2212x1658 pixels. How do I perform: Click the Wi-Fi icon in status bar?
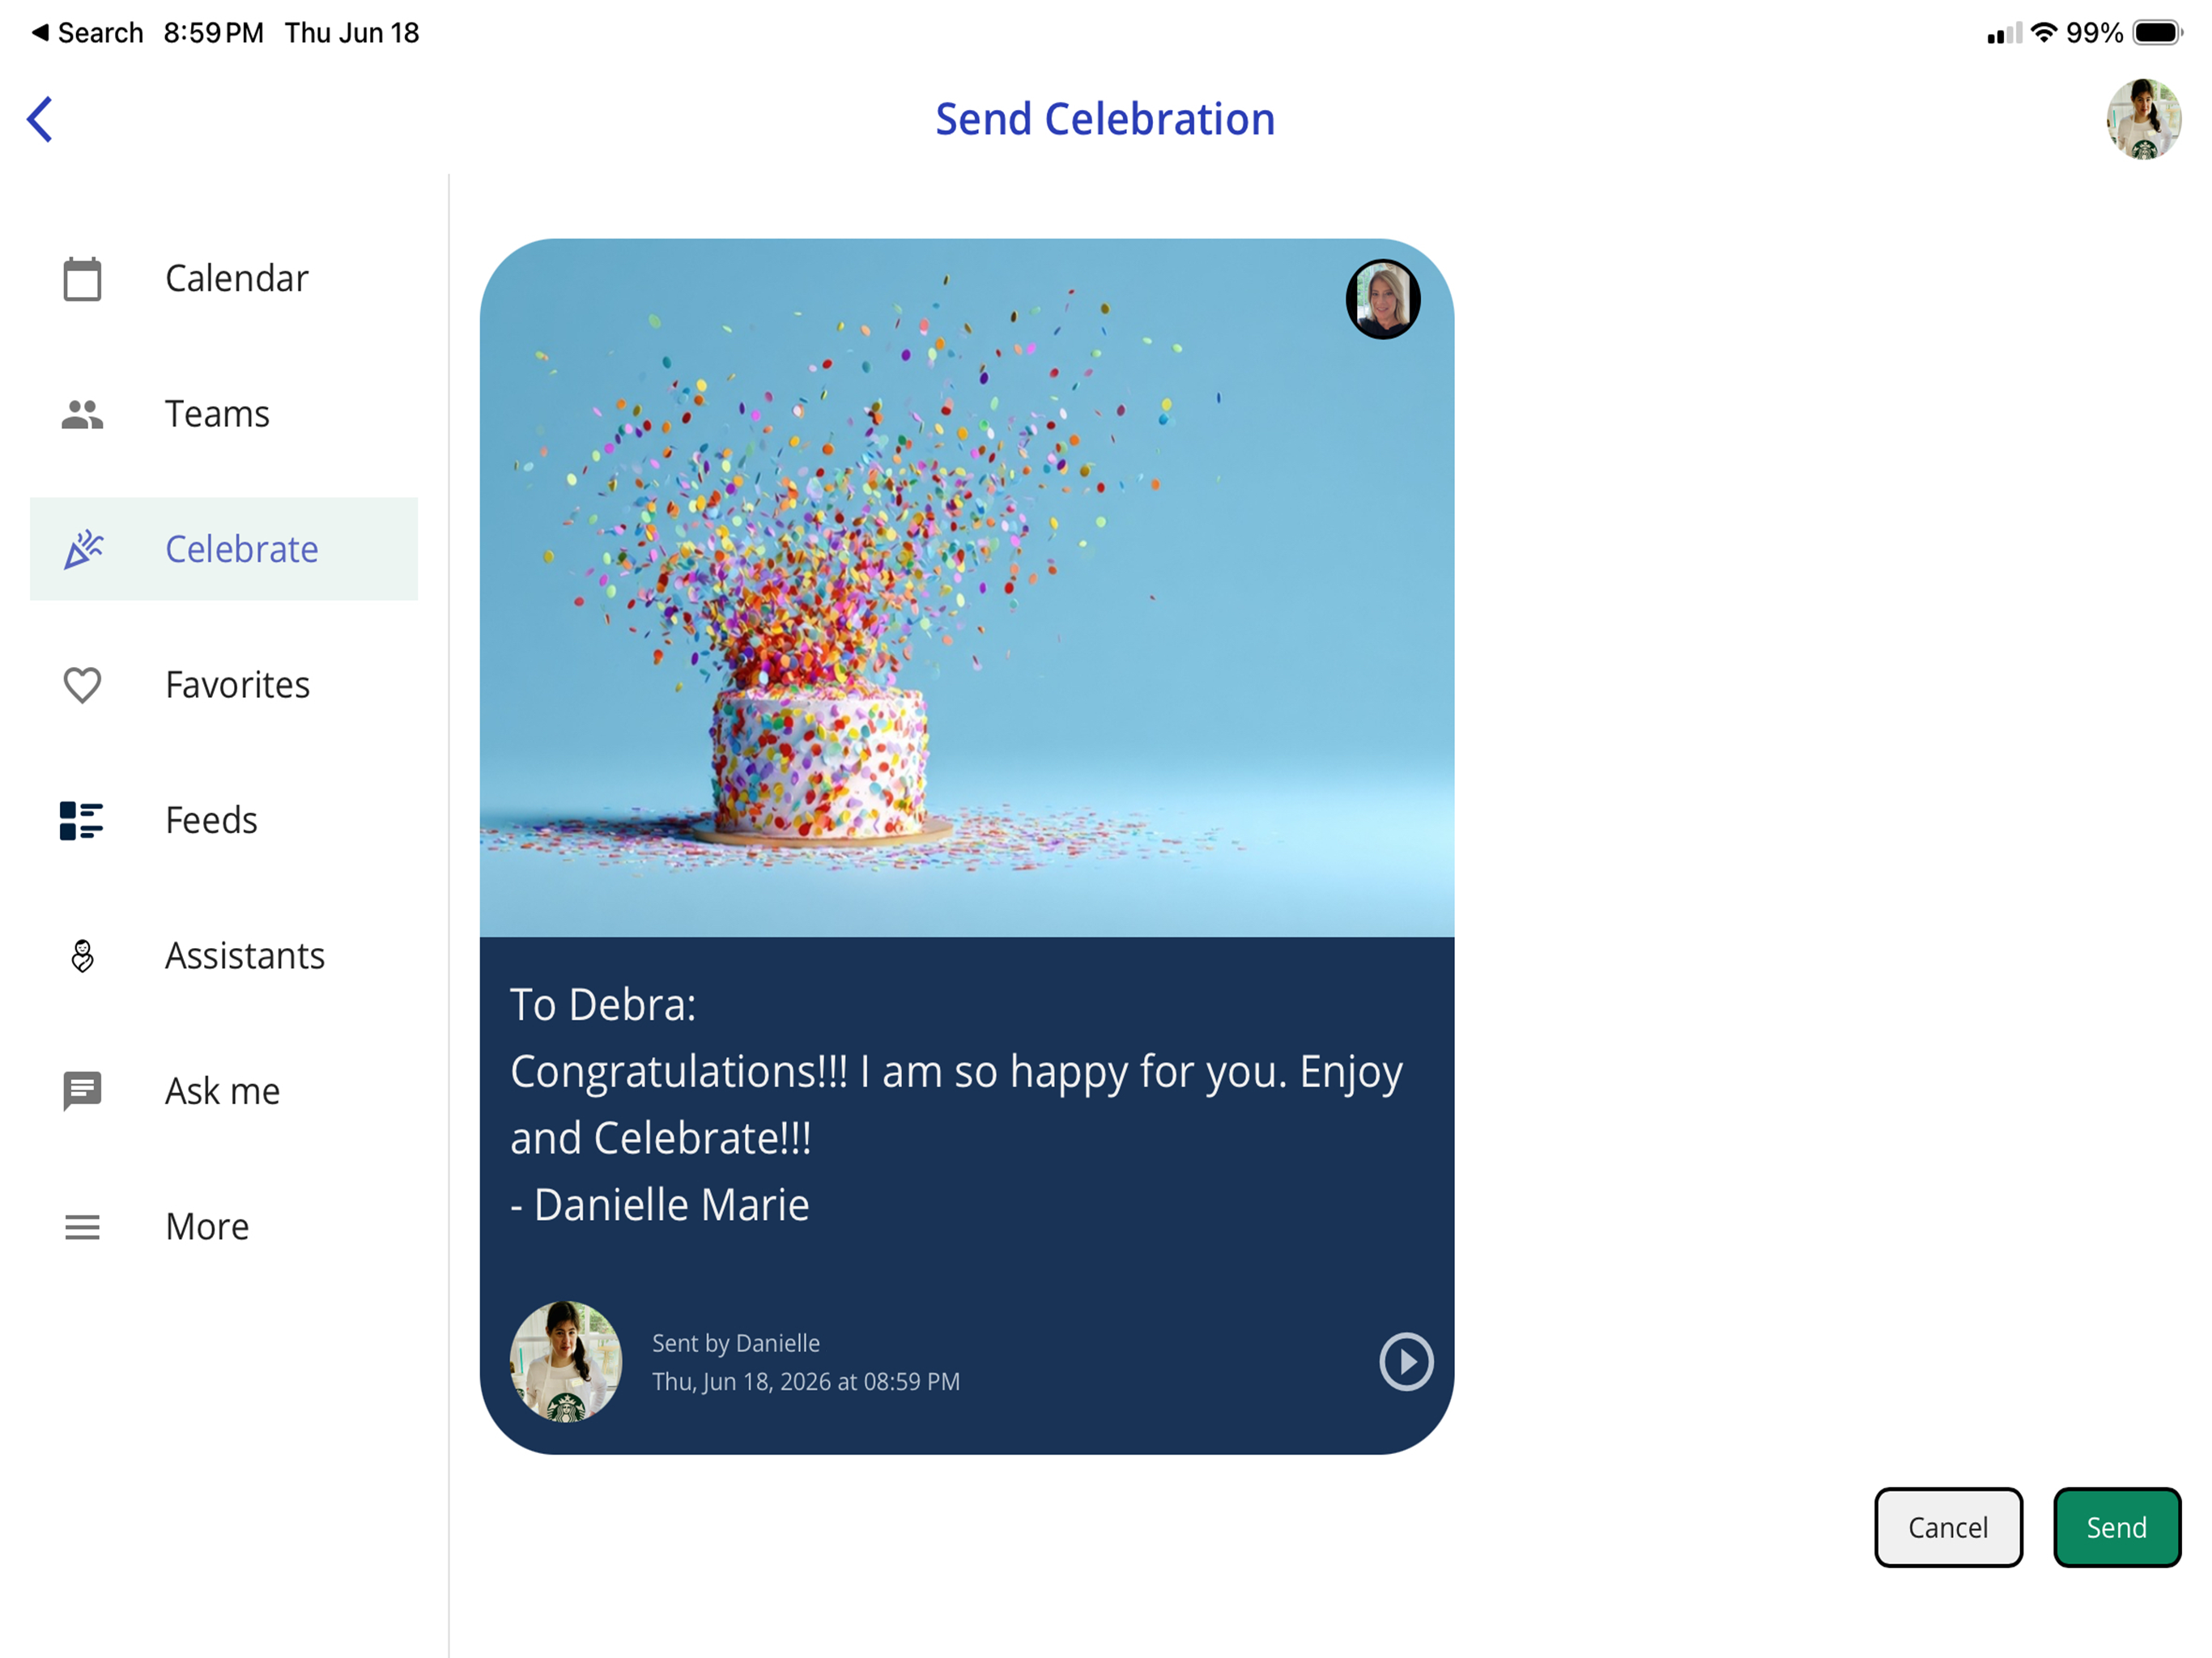point(2044,33)
